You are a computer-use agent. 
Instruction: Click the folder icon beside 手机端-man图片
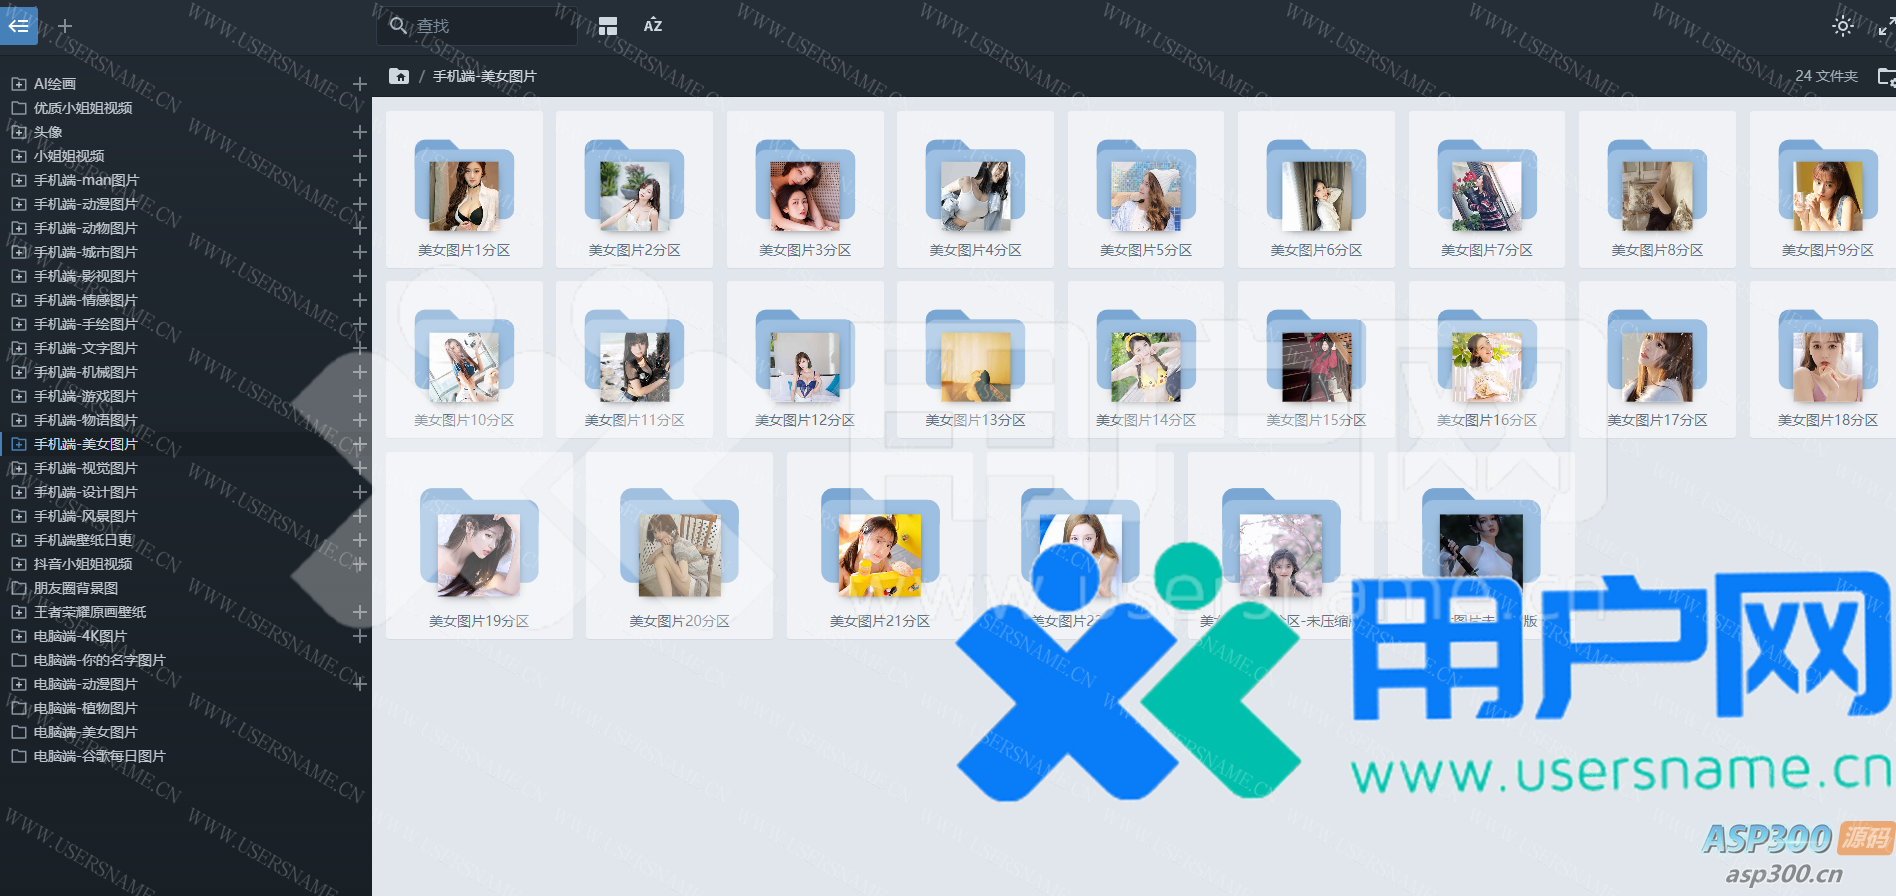tap(18, 180)
